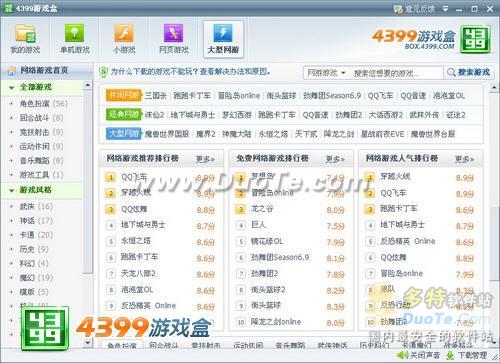Click 更多 in 网络游戏推荐排行榜
This screenshot has width=500, height=363.
(205, 159)
